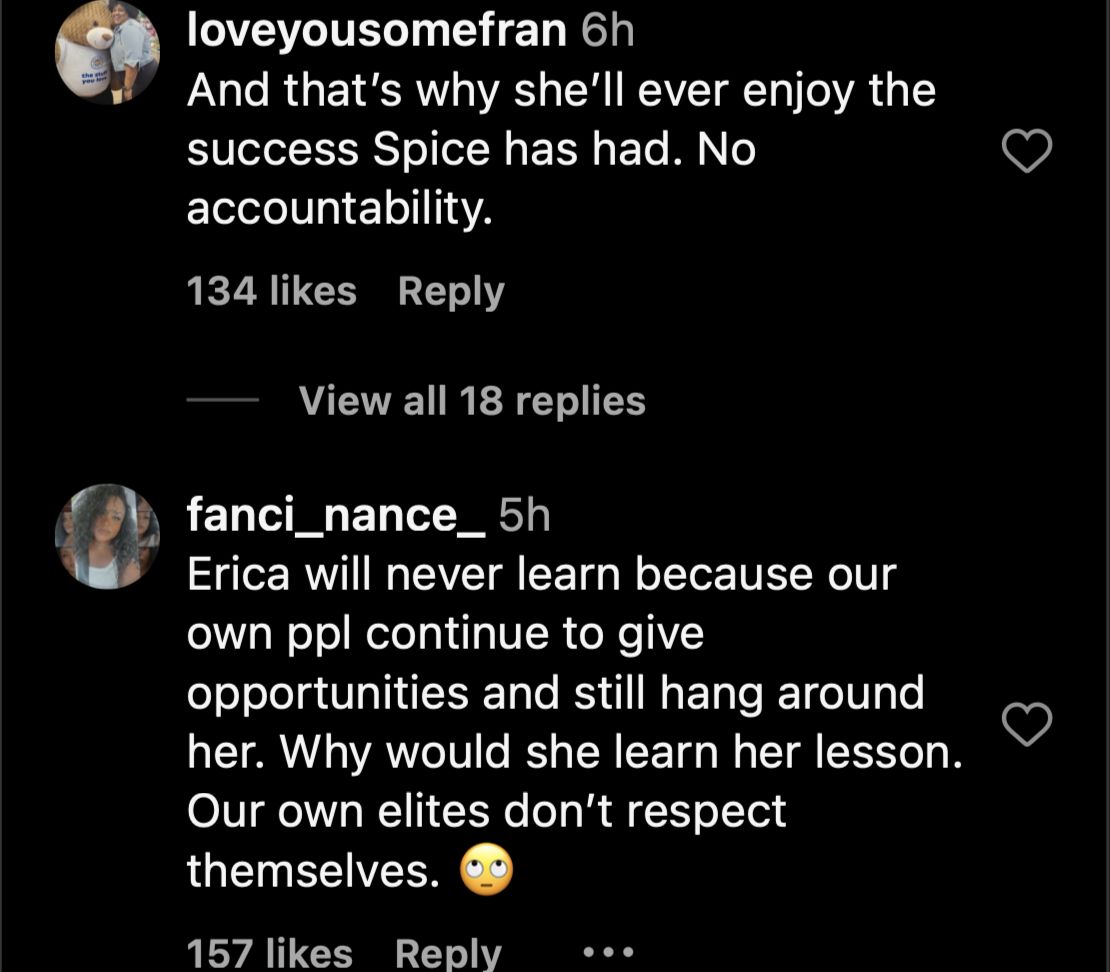Open the fanci_nance_ username link
The height and width of the screenshot is (972, 1110).
coord(336,516)
